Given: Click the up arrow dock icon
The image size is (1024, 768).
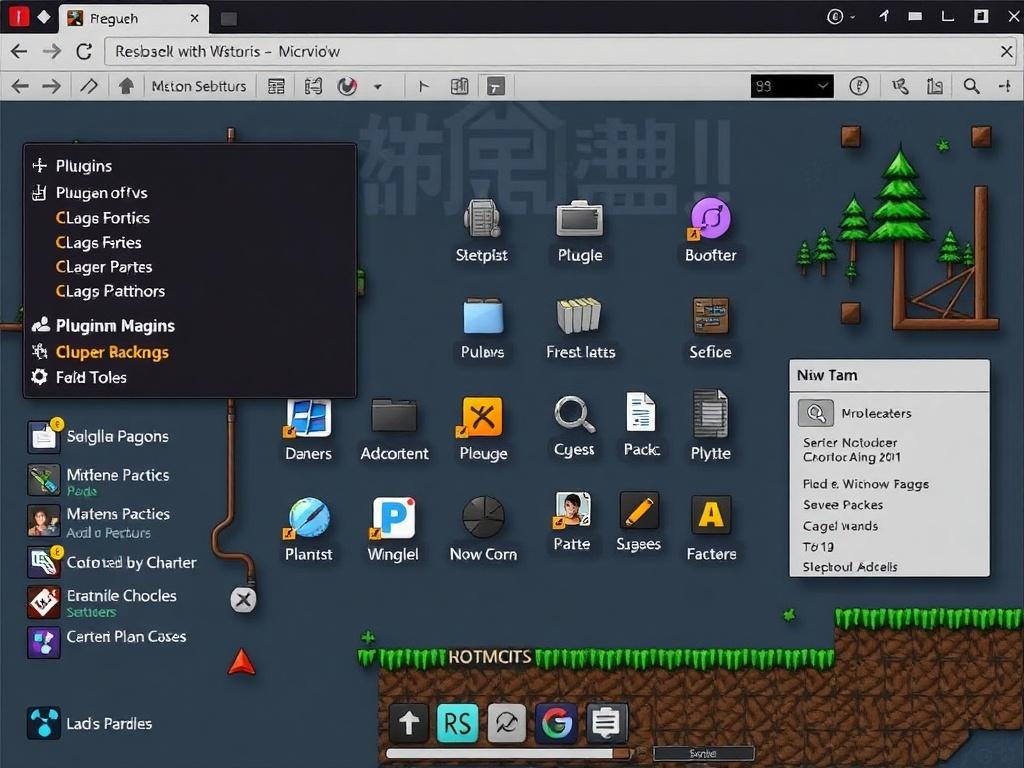Looking at the screenshot, I should 409,723.
